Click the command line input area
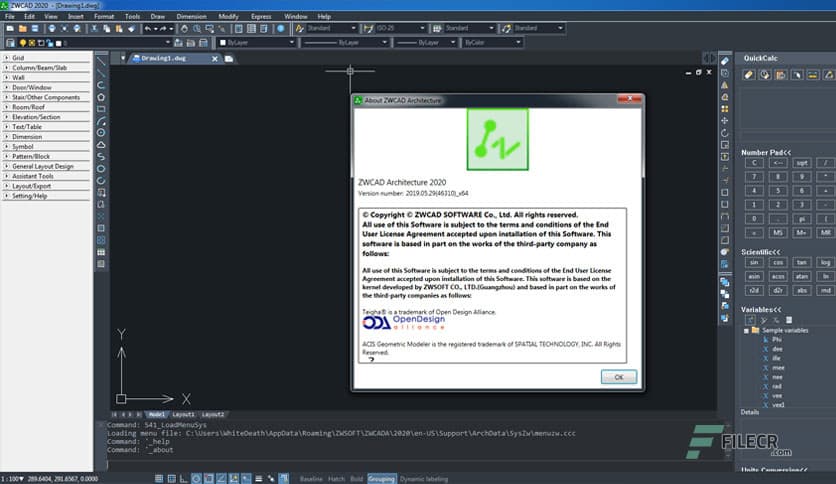Image resolution: width=836 pixels, height=484 pixels. pyautogui.click(x=400, y=460)
